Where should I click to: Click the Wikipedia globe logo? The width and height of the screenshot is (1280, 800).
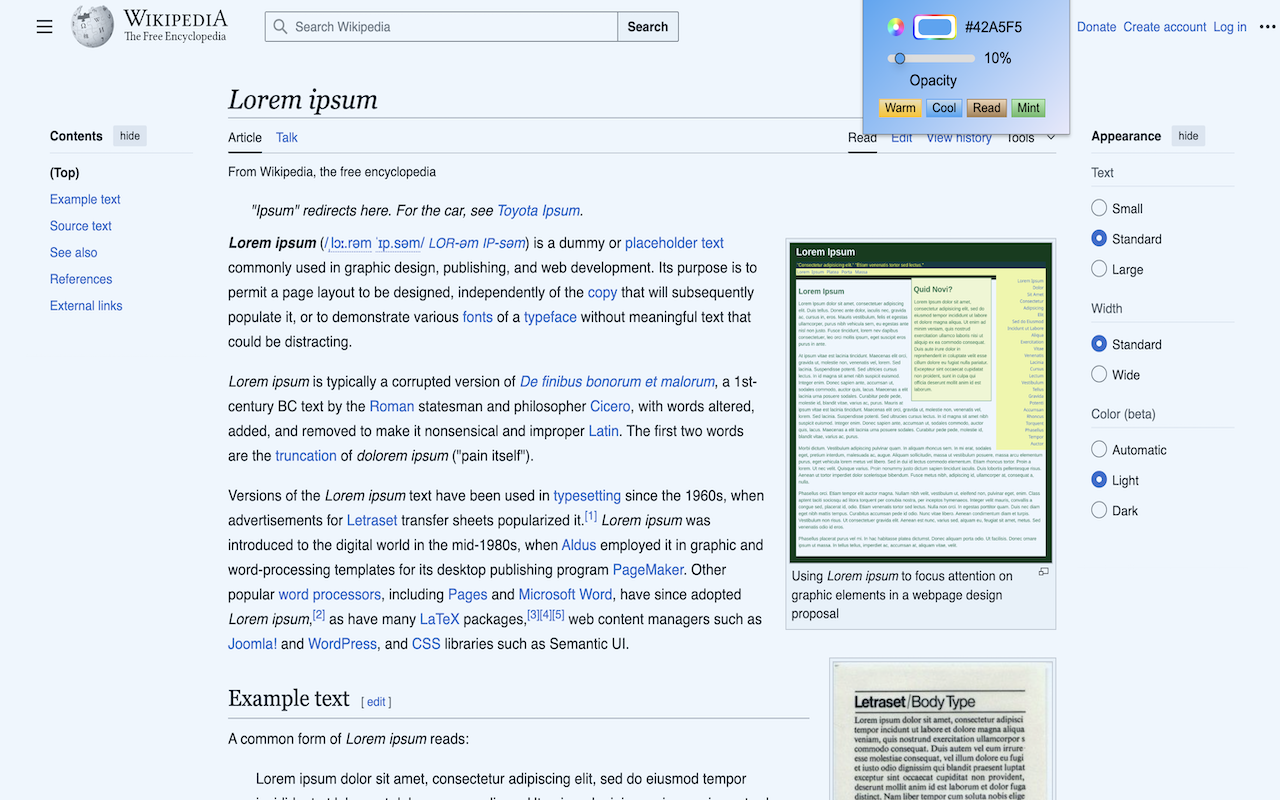pos(92,26)
